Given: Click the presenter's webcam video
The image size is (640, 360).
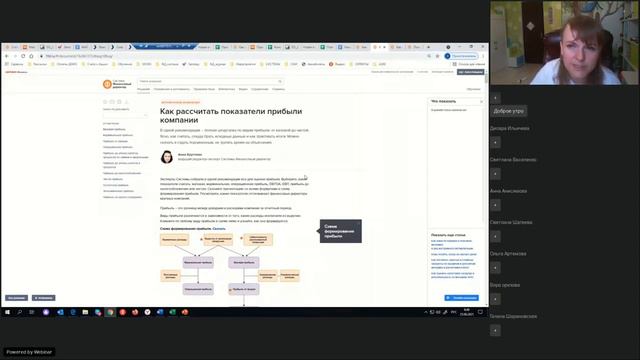Looking at the screenshot, I should point(564,42).
